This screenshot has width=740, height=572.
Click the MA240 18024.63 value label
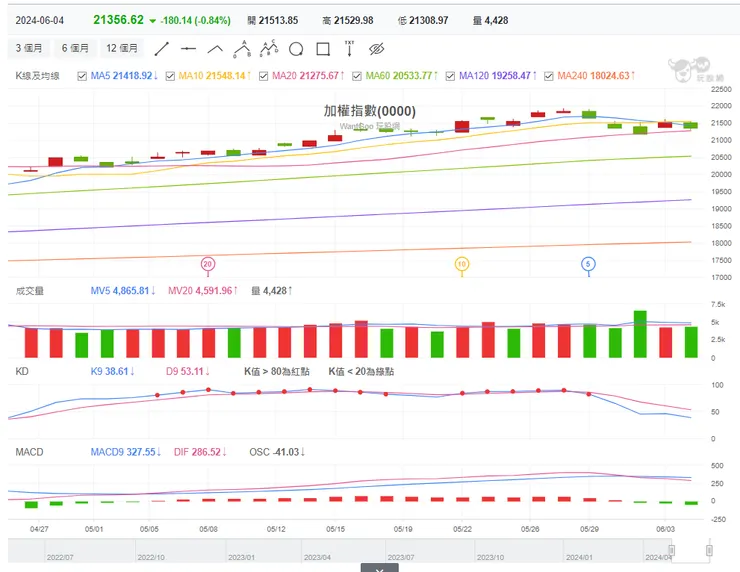pyautogui.click(x=596, y=76)
